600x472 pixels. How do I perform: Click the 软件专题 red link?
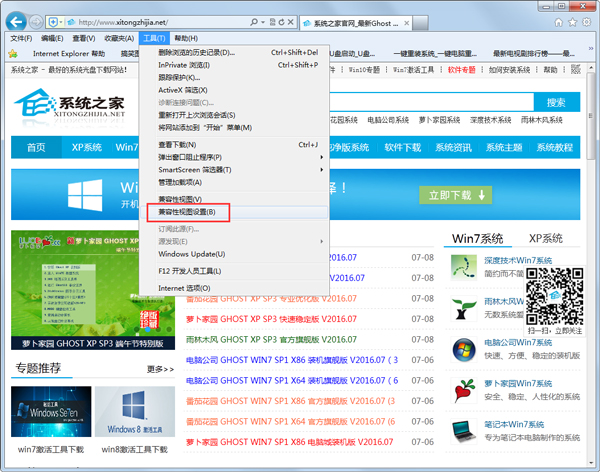(461, 70)
